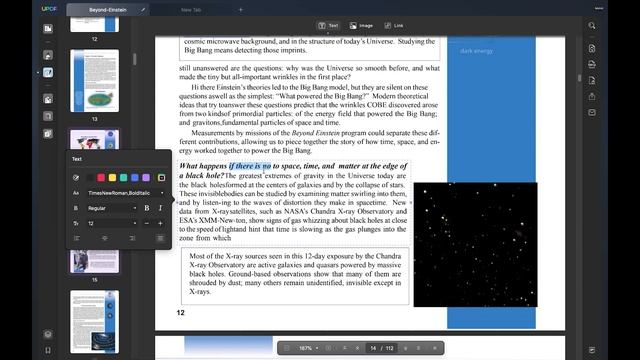The height and width of the screenshot is (360, 640).
Task: Click page number 12 at page bottom
Action: 180,313
